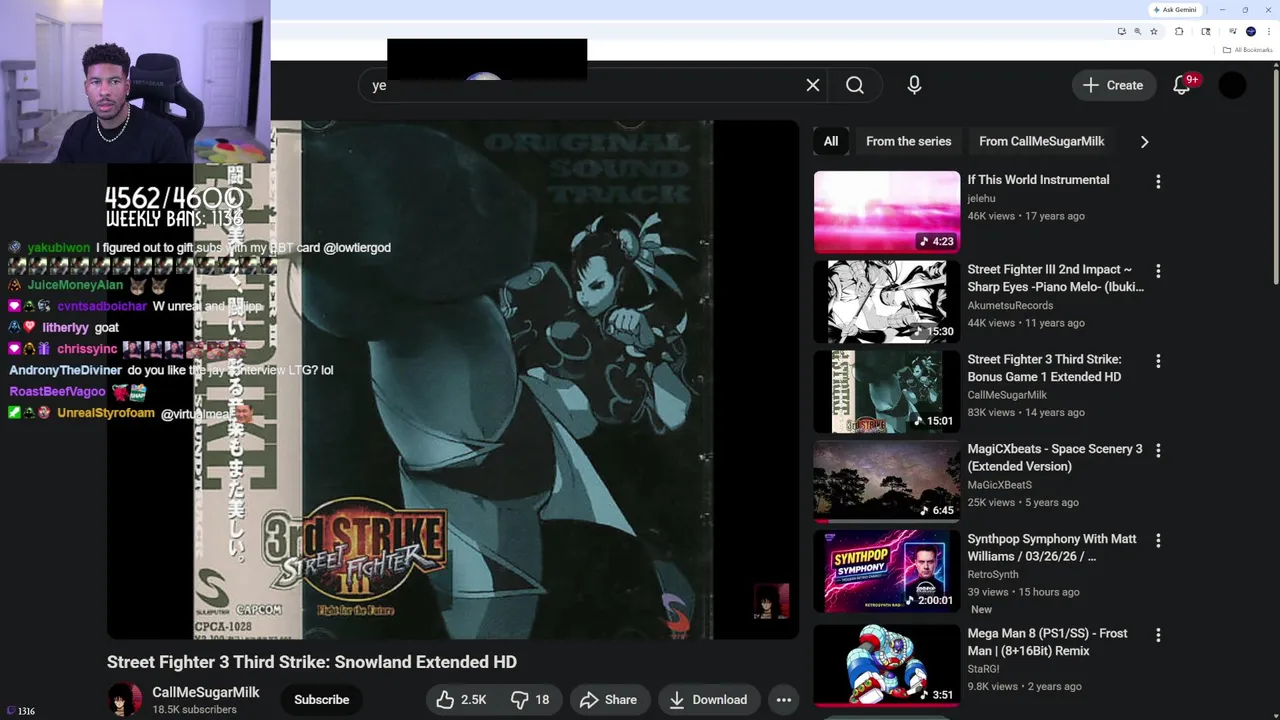Open options for If This World Instrumental
This screenshot has height=720, width=1280.
1158,182
